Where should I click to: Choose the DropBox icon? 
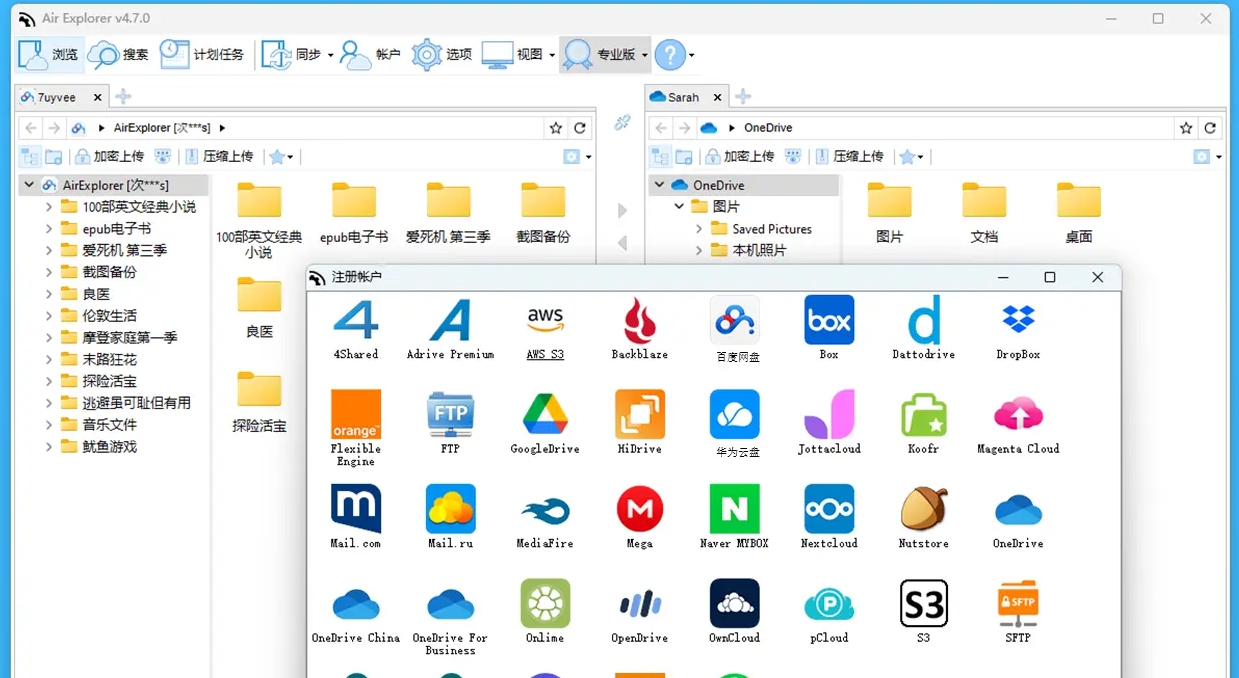click(1018, 320)
